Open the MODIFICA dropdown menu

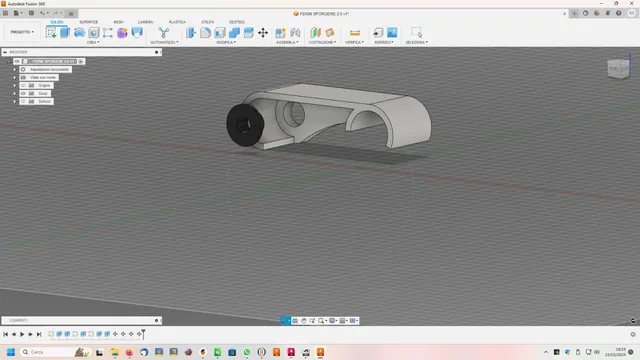tap(226, 42)
